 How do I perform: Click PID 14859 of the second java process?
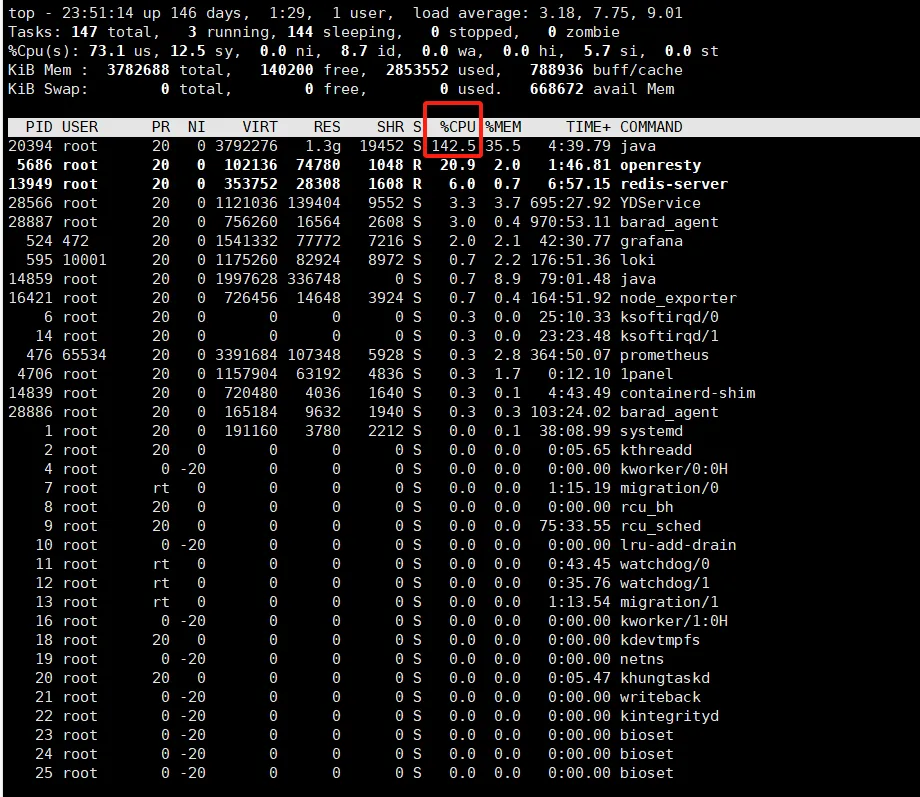click(x=31, y=279)
